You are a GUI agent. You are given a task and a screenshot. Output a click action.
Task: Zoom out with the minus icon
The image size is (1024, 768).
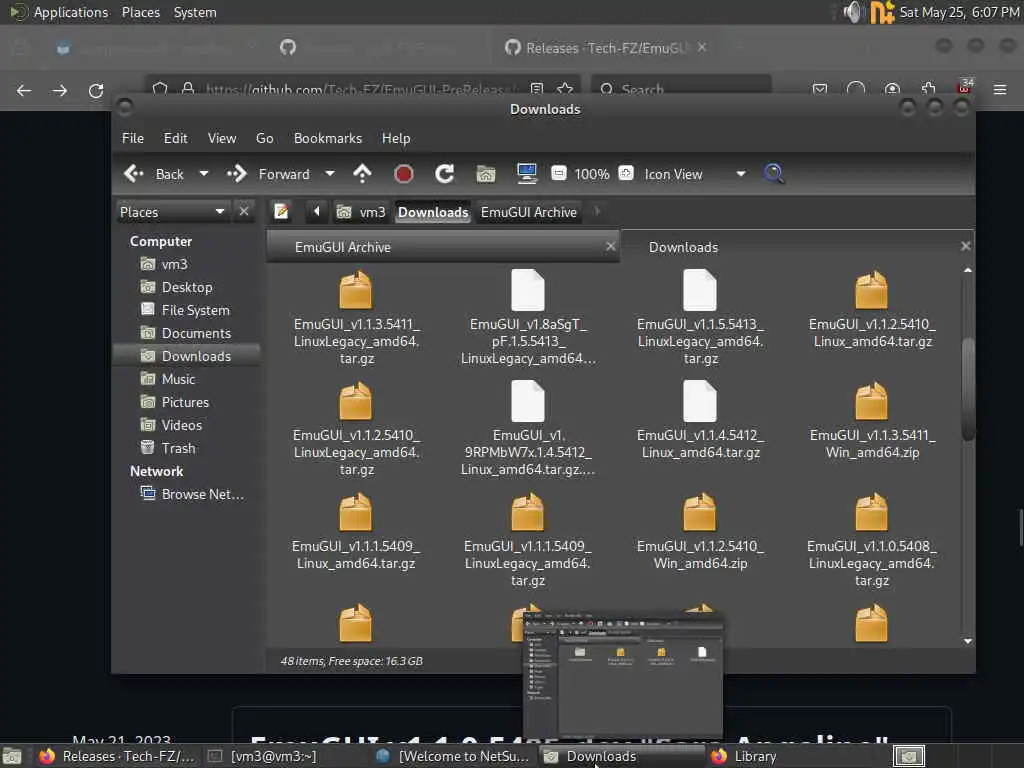[x=559, y=174]
